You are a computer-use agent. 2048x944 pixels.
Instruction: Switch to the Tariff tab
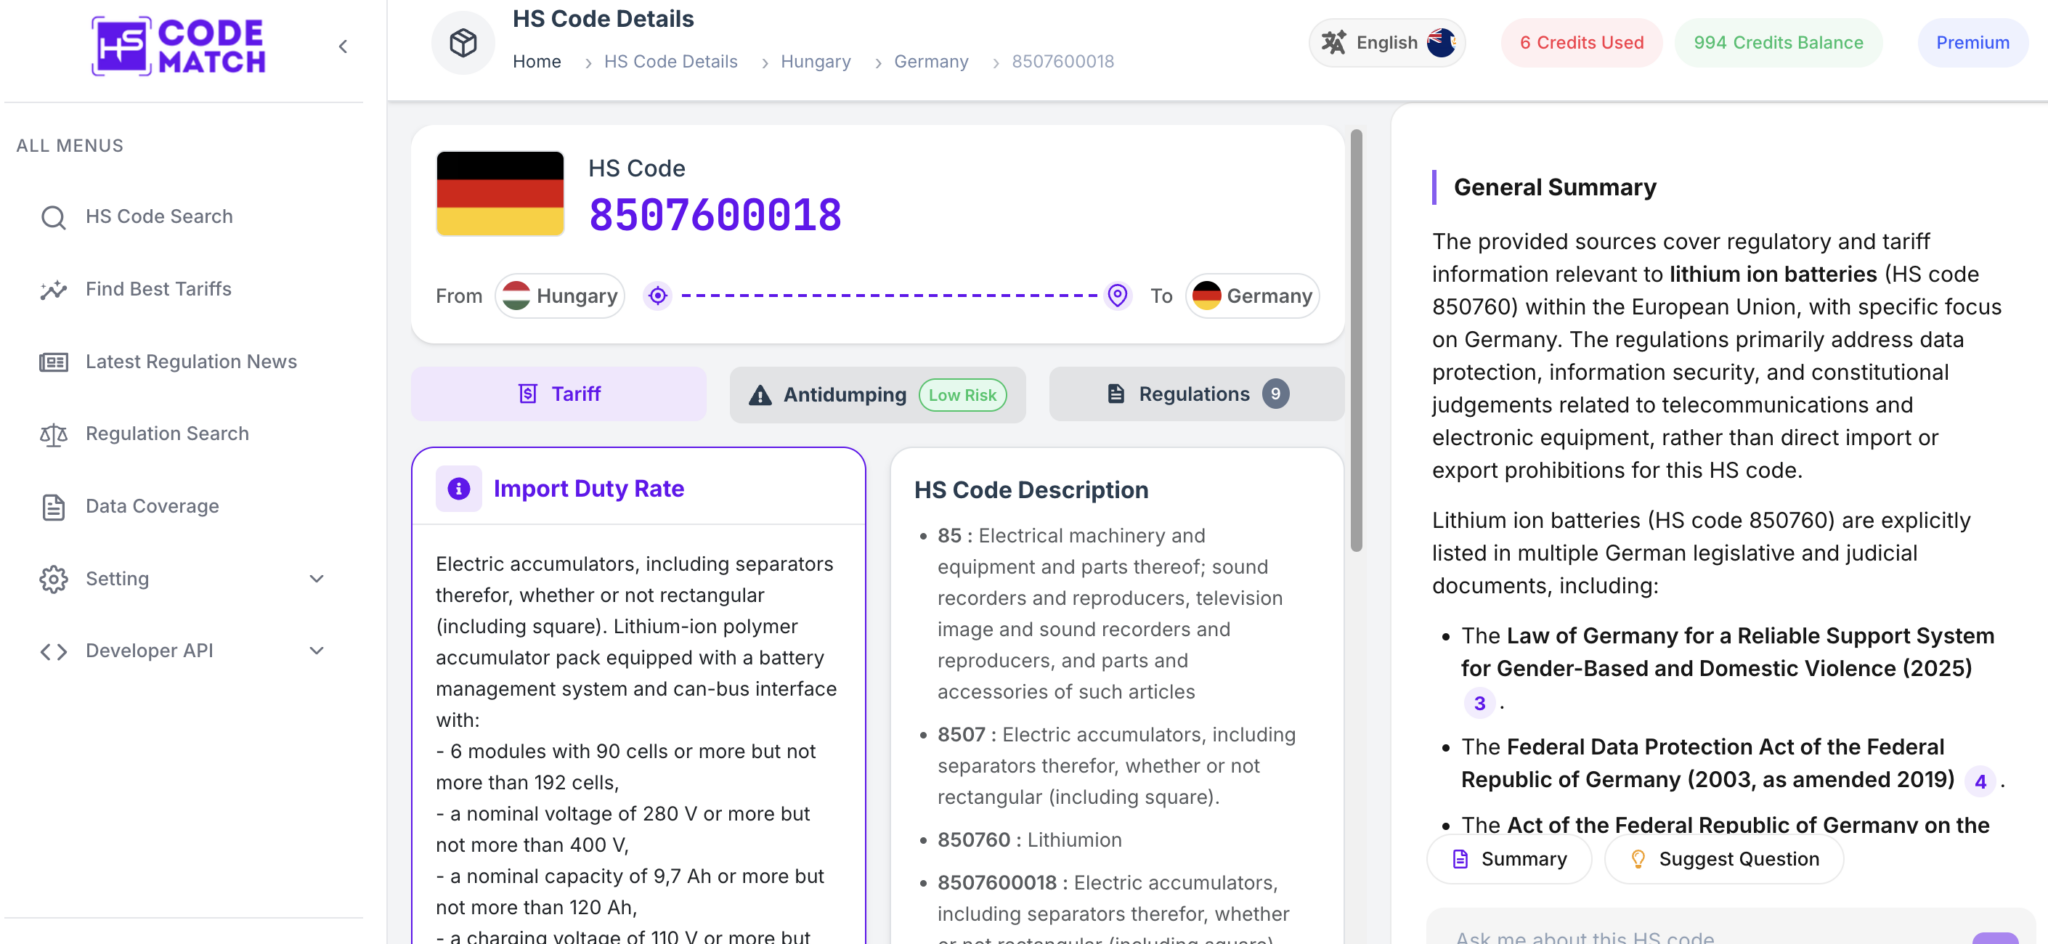pyautogui.click(x=559, y=394)
